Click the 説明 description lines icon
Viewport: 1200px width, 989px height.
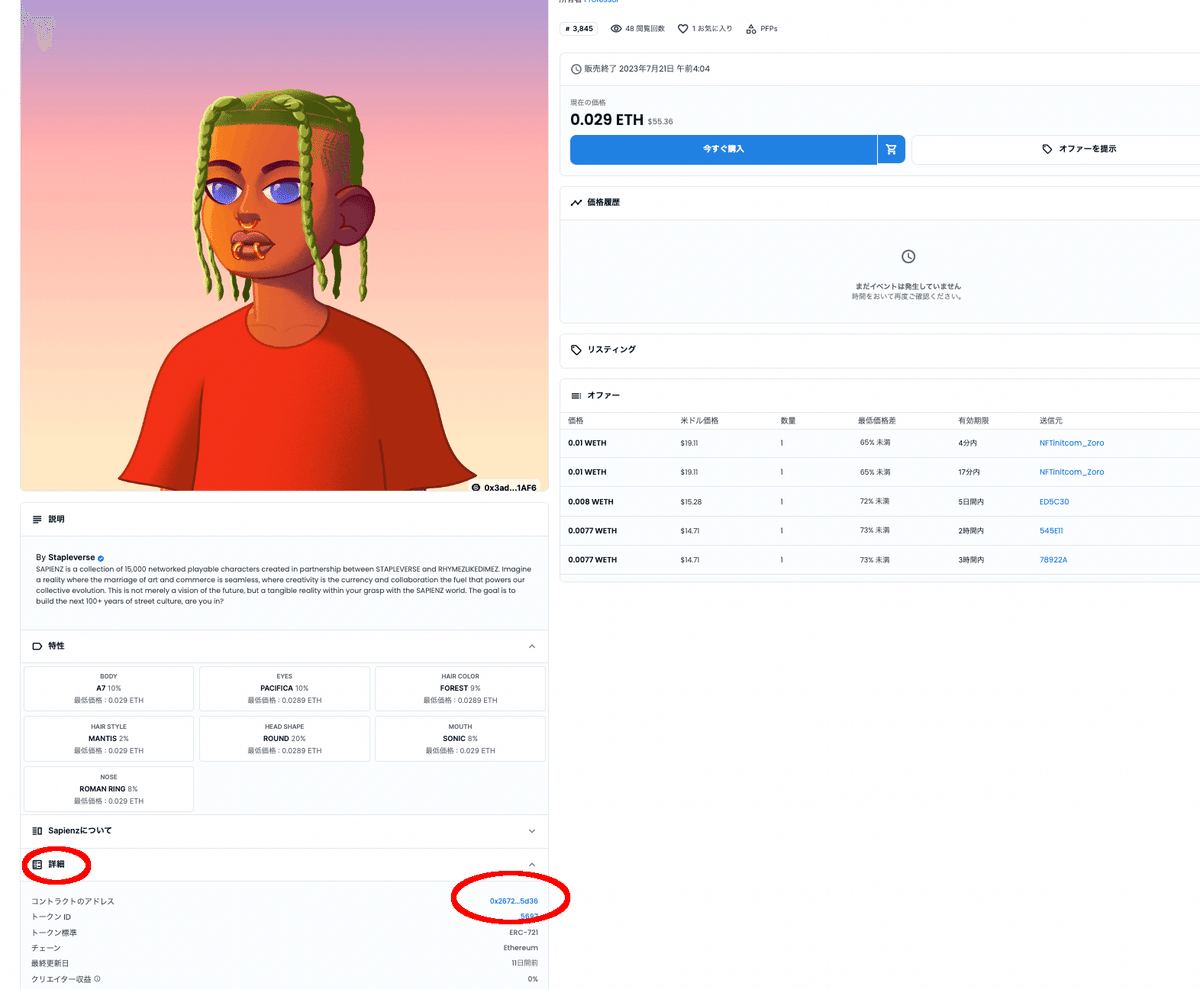point(37,519)
